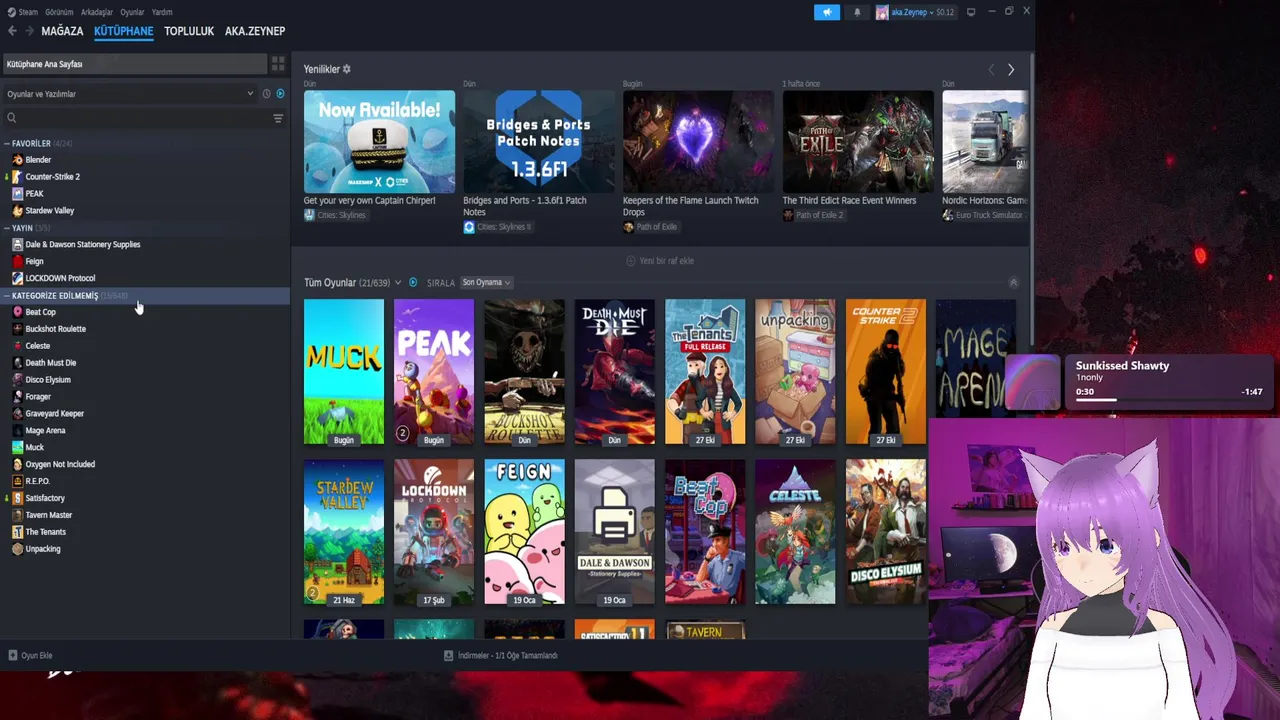Click Yeni bir raf ekle

tap(660, 261)
